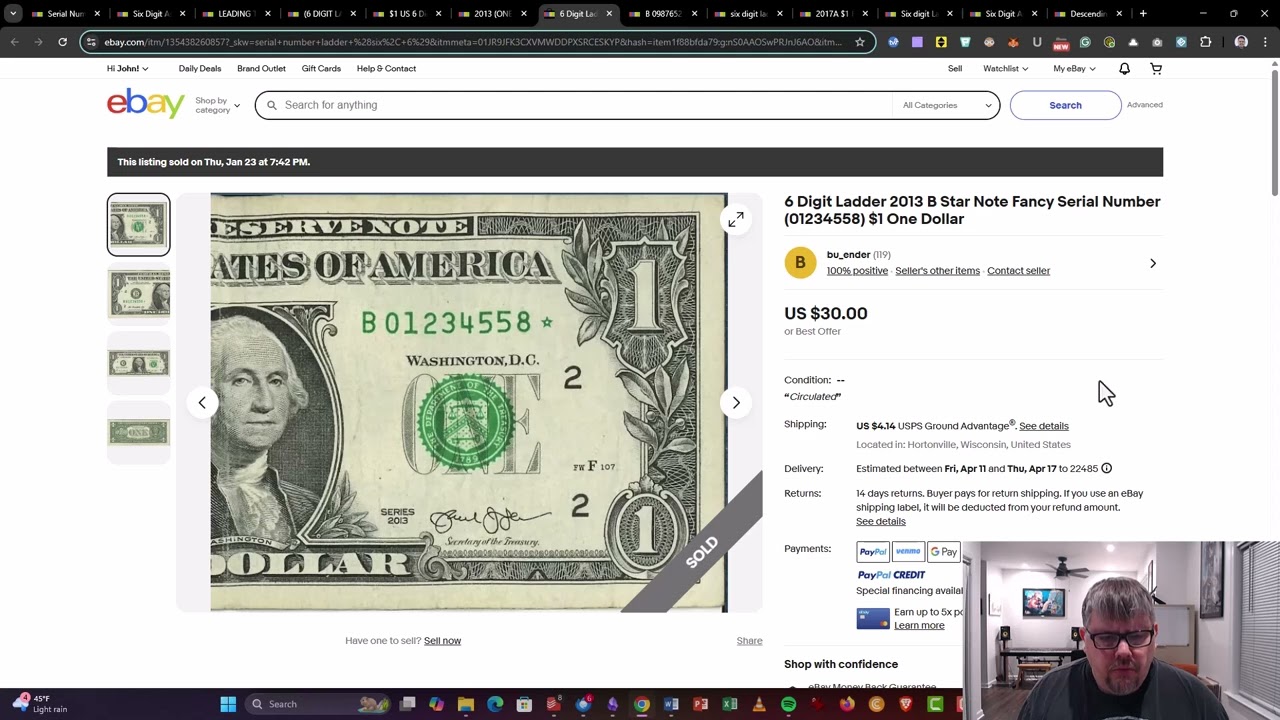Select third thumbnail of full bill front
Screen dimensions: 1280x720
click(x=139, y=364)
